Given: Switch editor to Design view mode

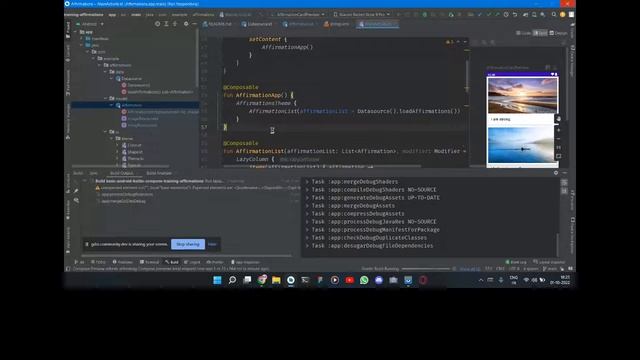Looking at the screenshot, I should [x=558, y=33].
